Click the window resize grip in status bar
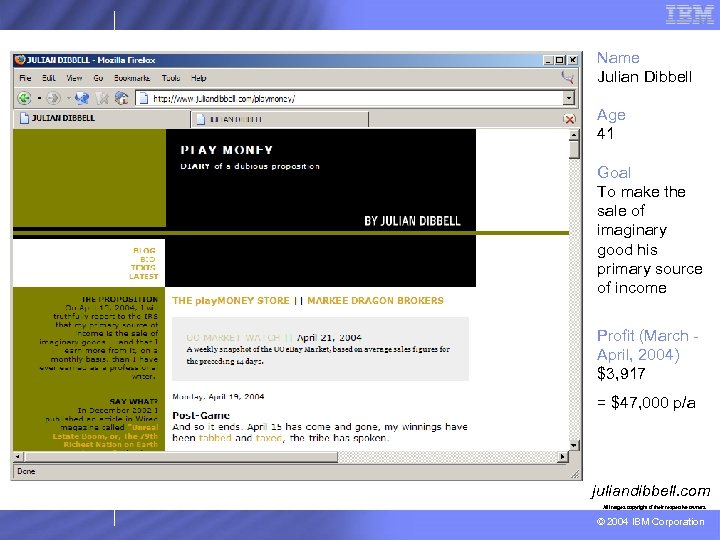 click(x=575, y=474)
